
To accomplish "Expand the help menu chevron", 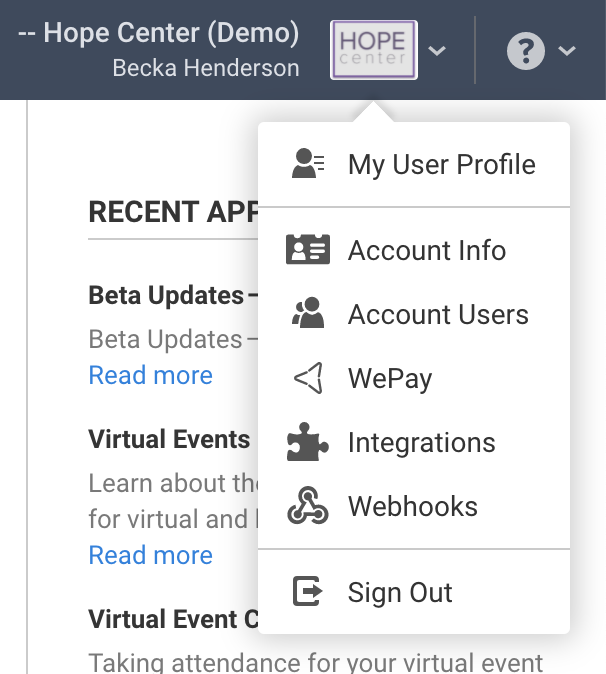I will 567,50.
